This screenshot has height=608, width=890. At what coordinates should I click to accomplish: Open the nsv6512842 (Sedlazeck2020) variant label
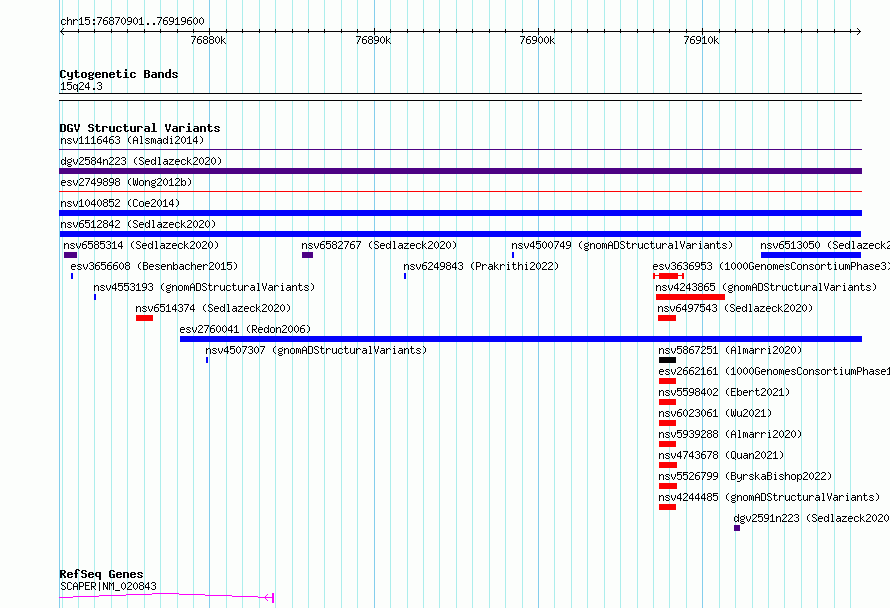pyautogui.click(x=138, y=224)
